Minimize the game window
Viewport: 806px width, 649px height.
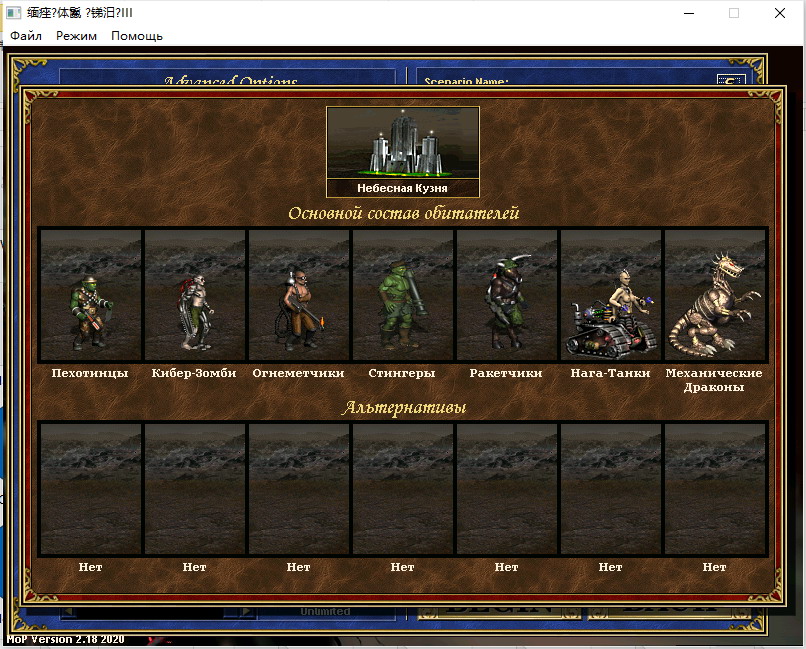689,13
